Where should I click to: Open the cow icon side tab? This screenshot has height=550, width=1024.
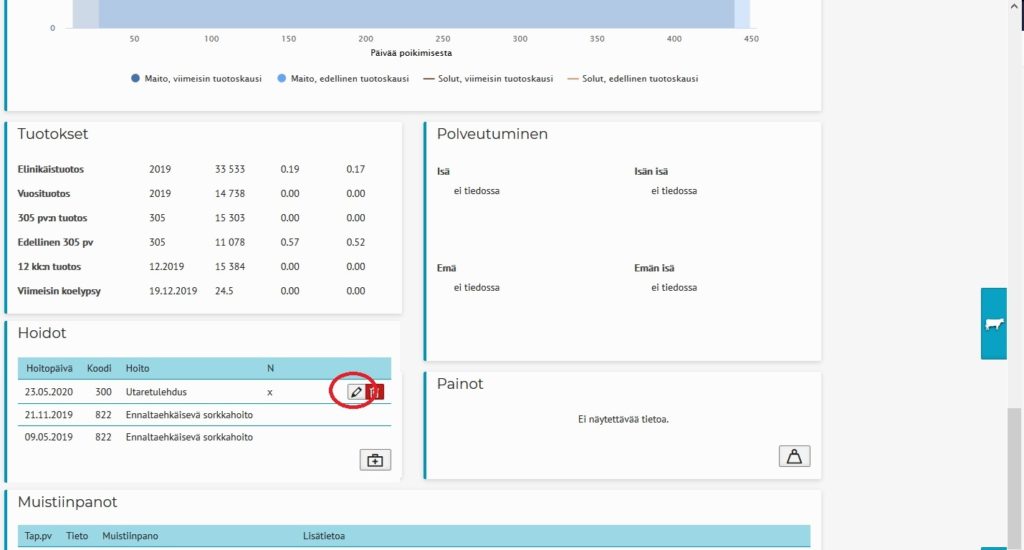[994, 324]
